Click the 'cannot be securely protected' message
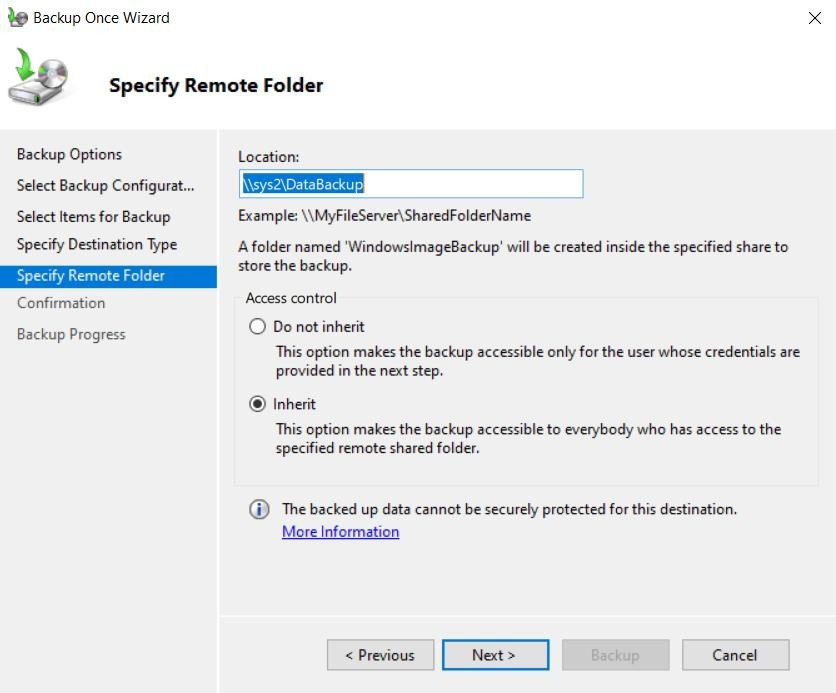The width and height of the screenshot is (836, 693). [509, 509]
